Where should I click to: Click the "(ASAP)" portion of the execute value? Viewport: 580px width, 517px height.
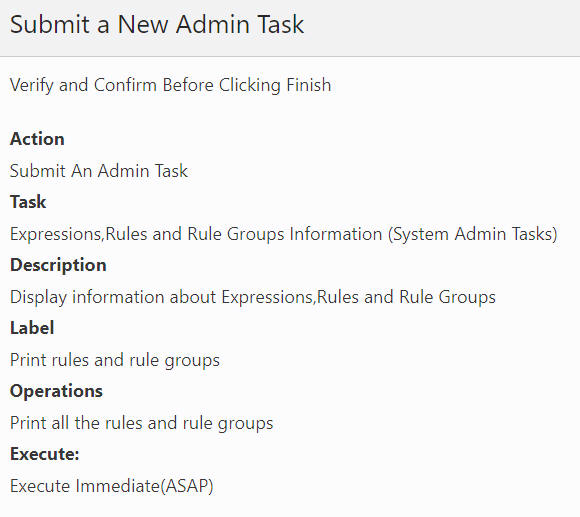(187, 486)
